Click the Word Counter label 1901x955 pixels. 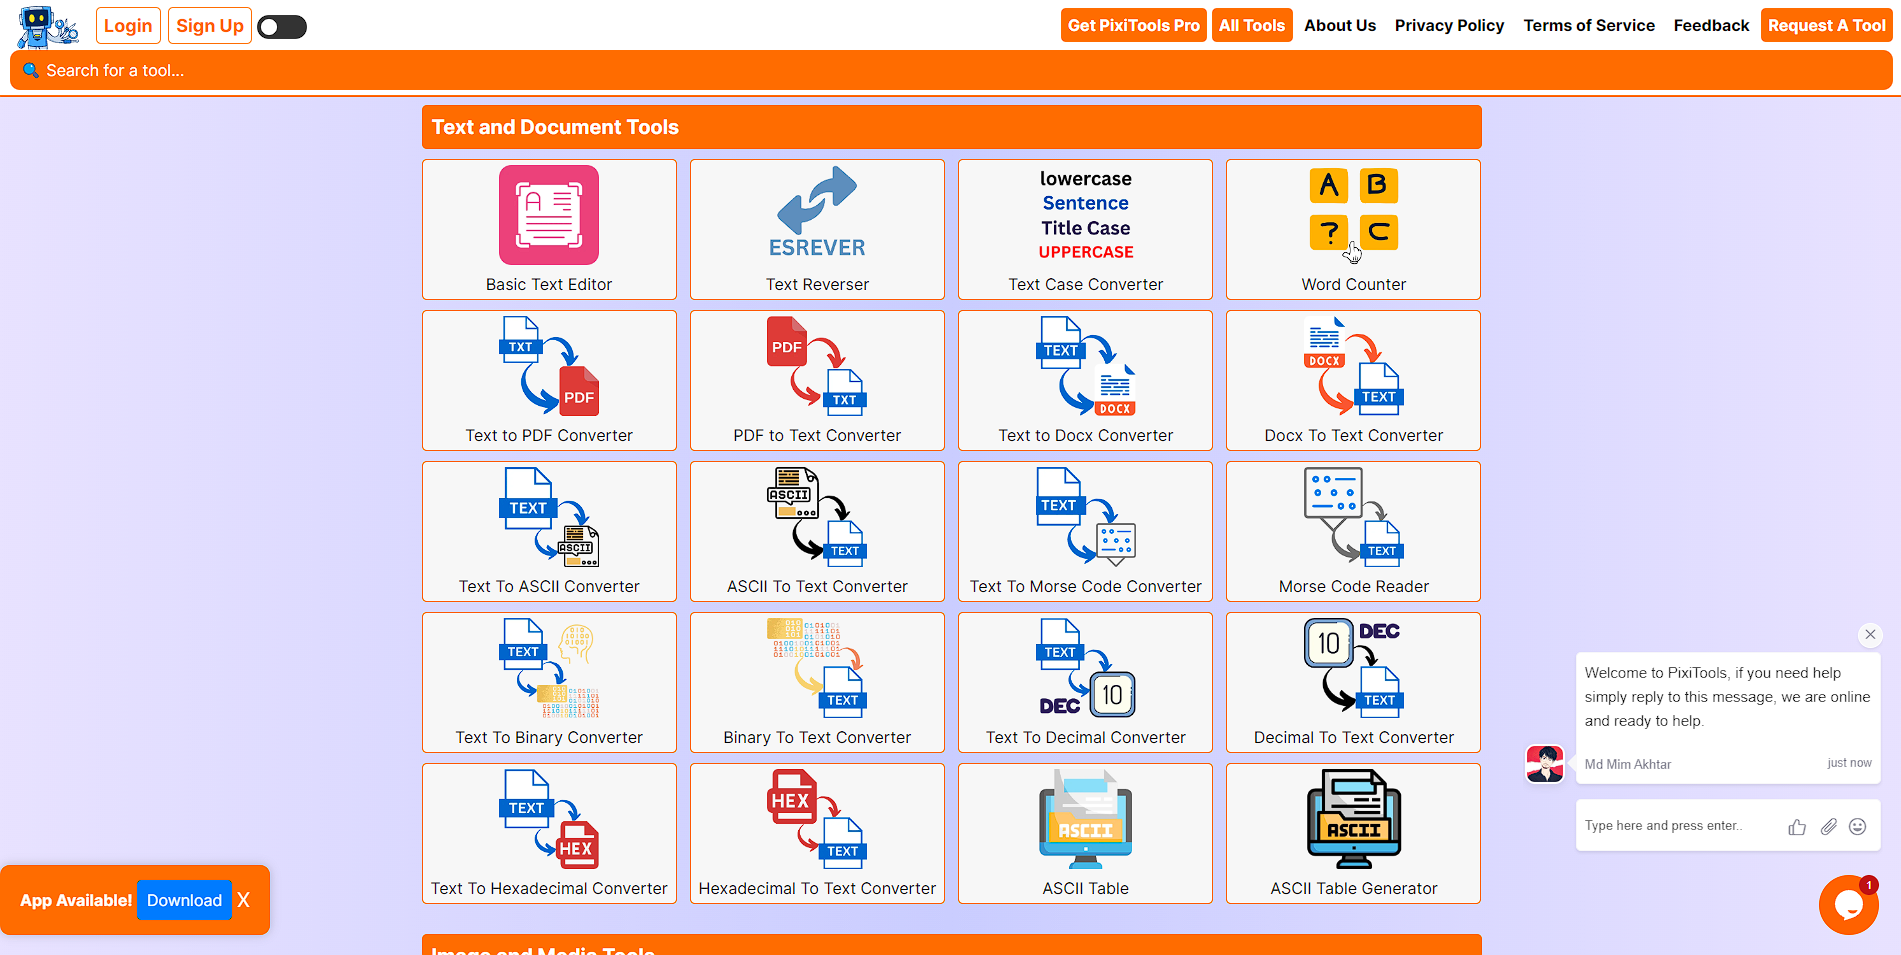[1353, 284]
